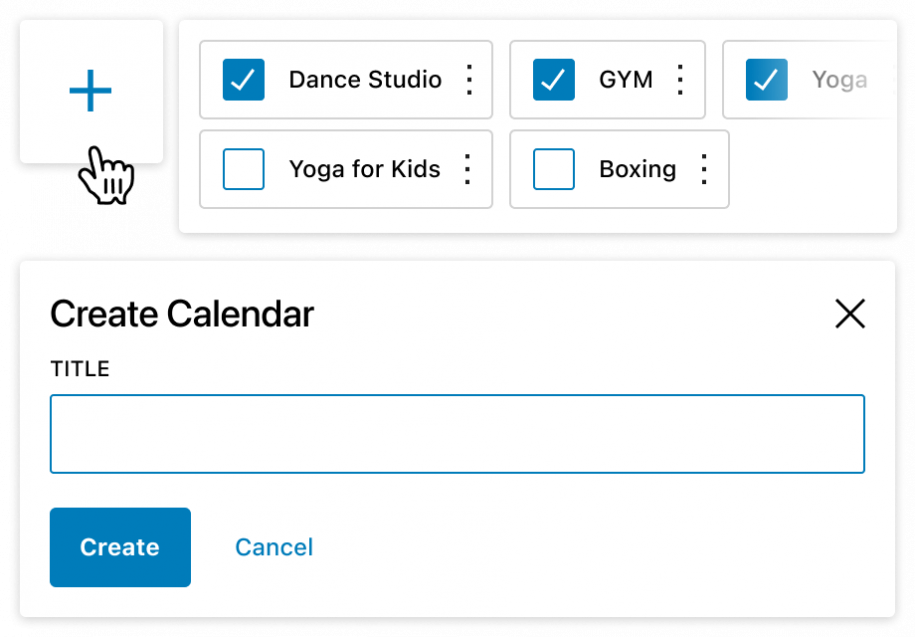This screenshot has width=915, height=637.
Task: Open the Dance Studio options menu
Action: click(x=468, y=79)
